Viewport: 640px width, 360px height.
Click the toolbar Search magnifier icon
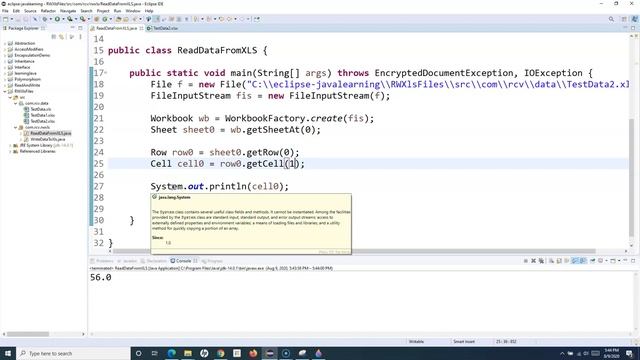click(611, 19)
